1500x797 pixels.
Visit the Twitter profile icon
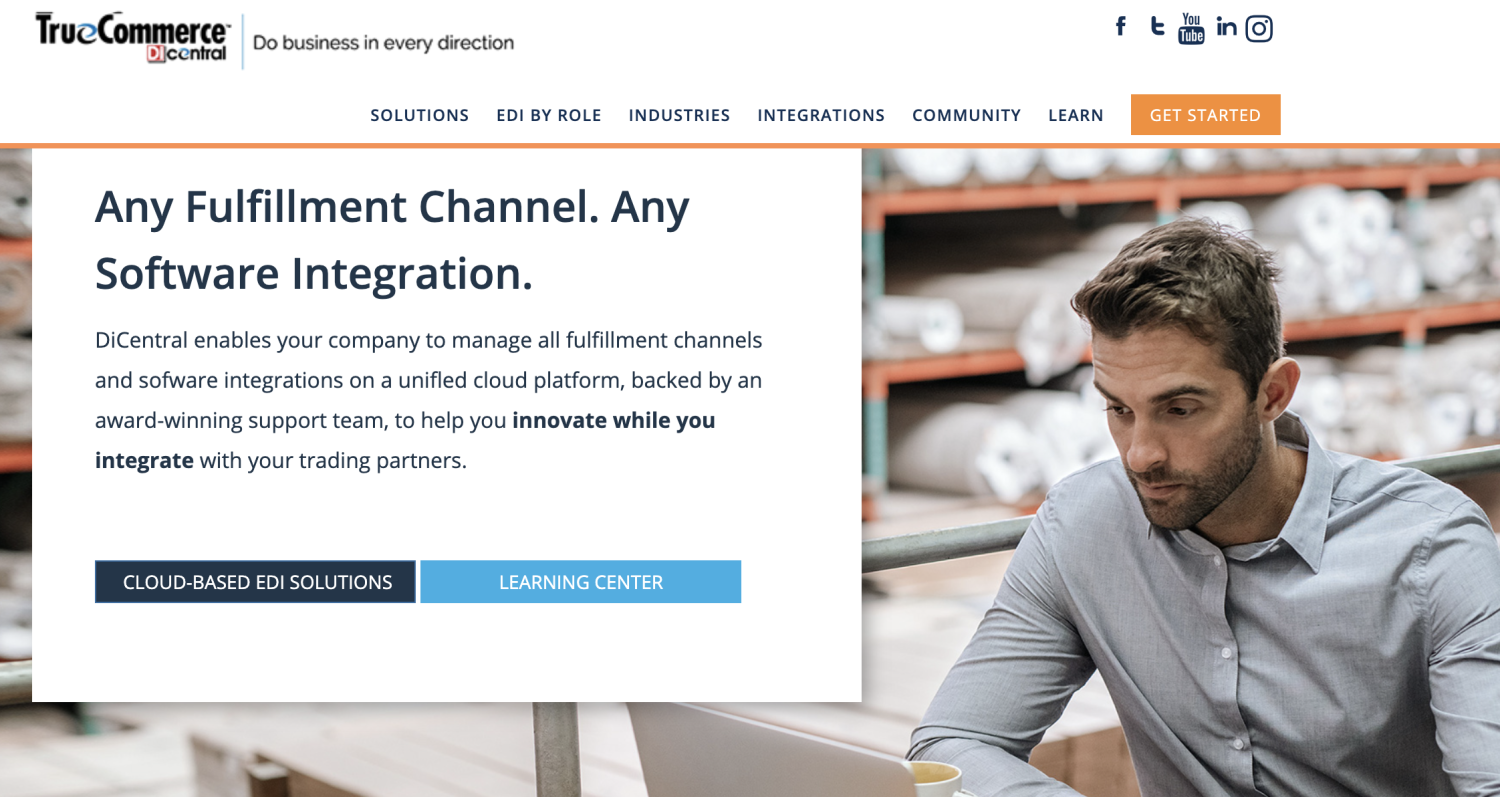[1157, 27]
